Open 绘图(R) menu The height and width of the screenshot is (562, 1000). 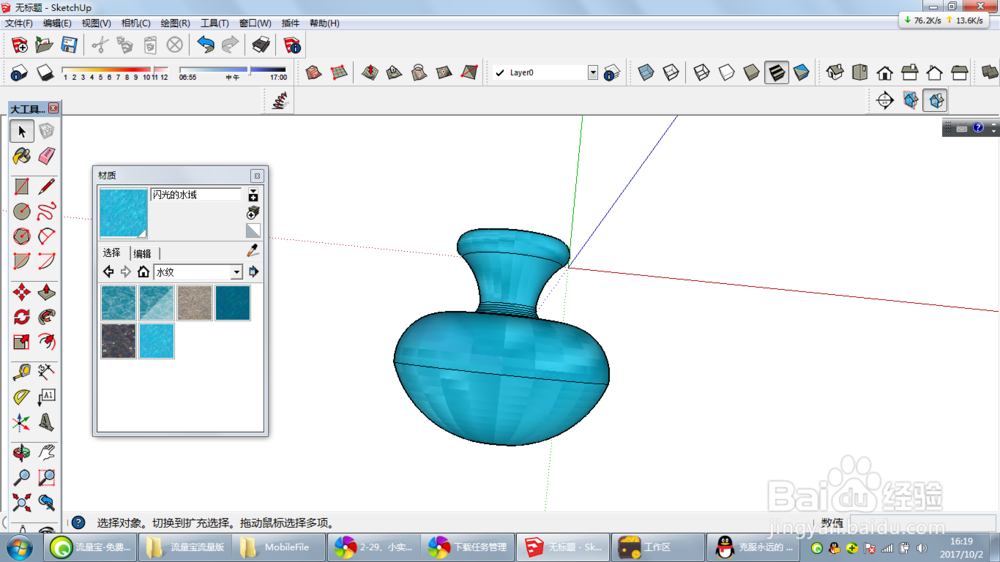[x=175, y=23]
